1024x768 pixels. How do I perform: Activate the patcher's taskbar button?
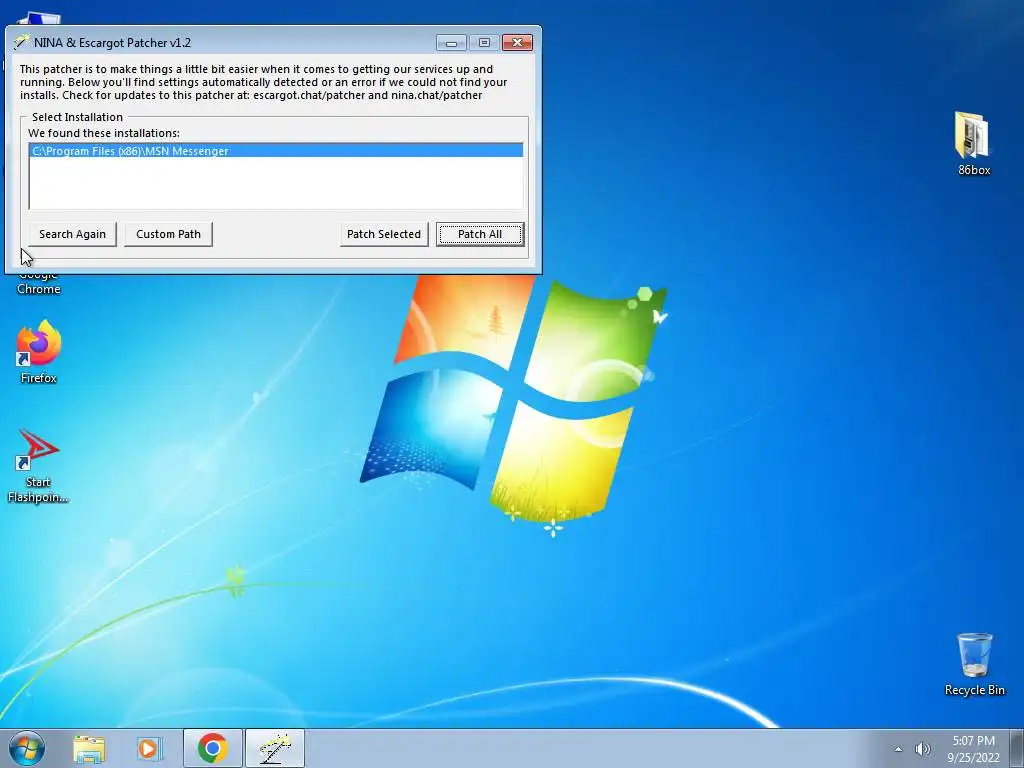pyautogui.click(x=274, y=748)
